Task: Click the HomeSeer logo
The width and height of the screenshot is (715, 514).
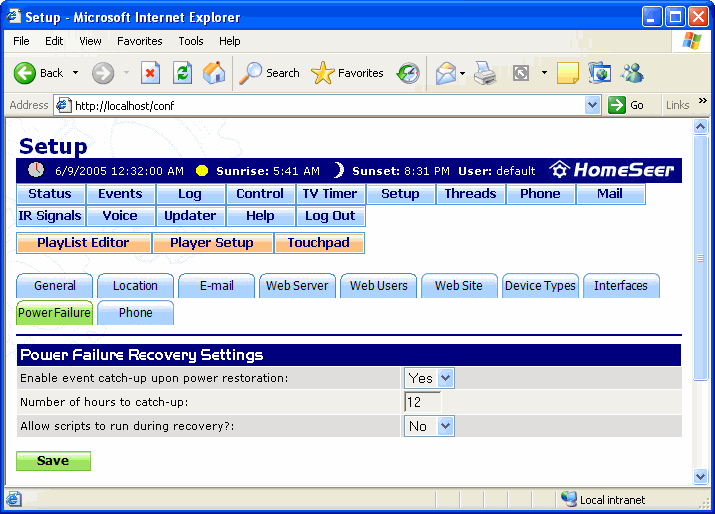Action: [x=612, y=170]
